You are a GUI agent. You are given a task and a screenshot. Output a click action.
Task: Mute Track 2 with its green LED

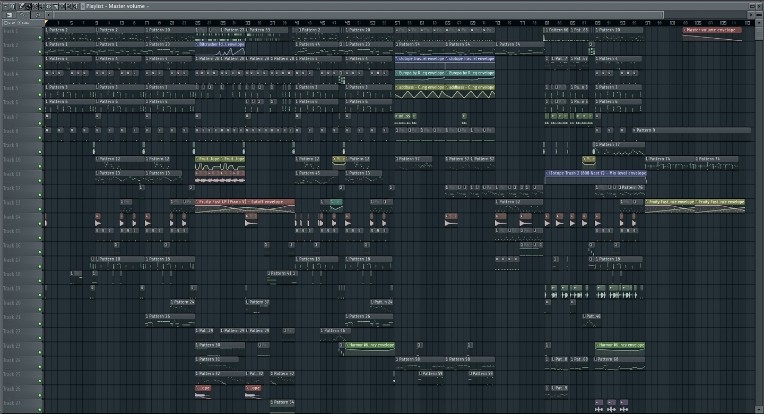tap(40, 52)
